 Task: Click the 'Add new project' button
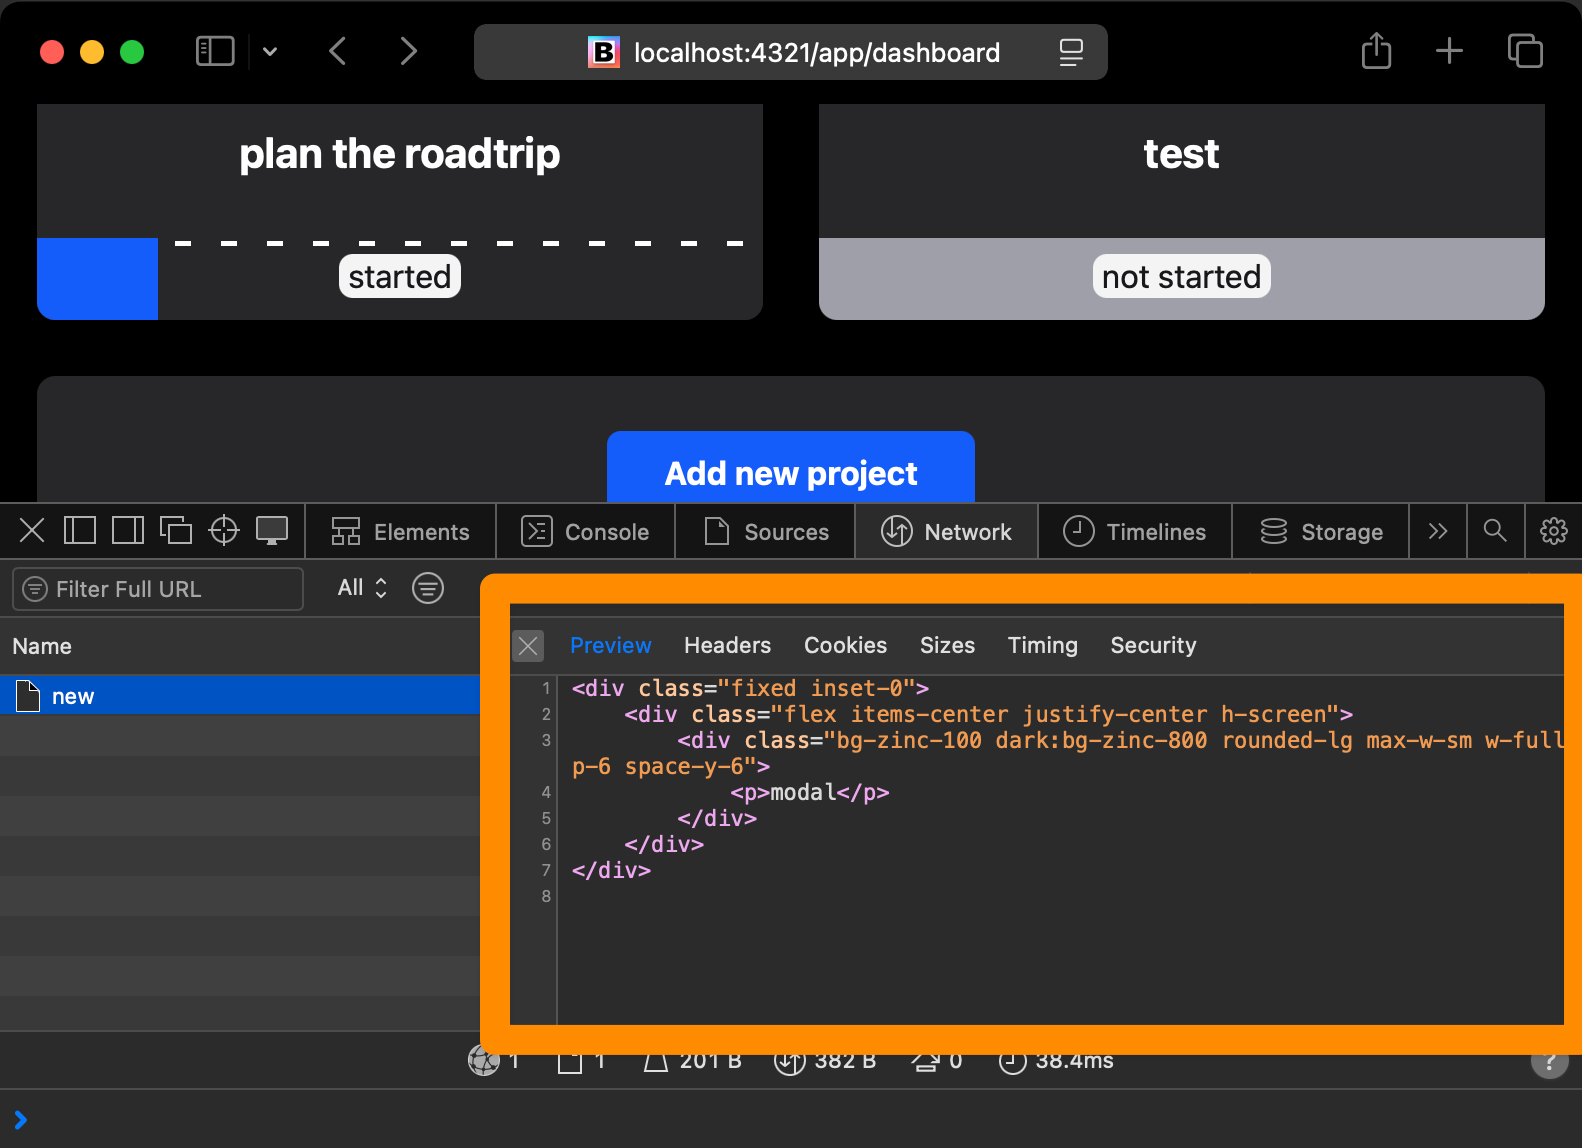791,467
